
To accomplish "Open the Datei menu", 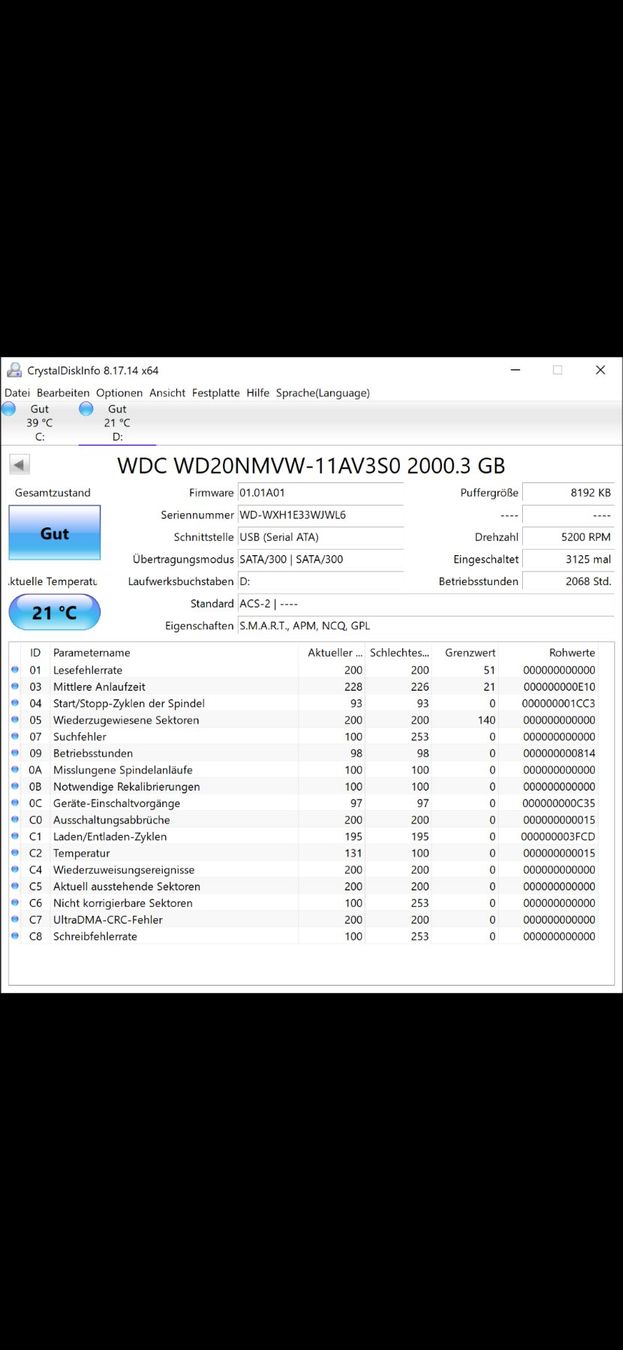I will (x=17, y=393).
